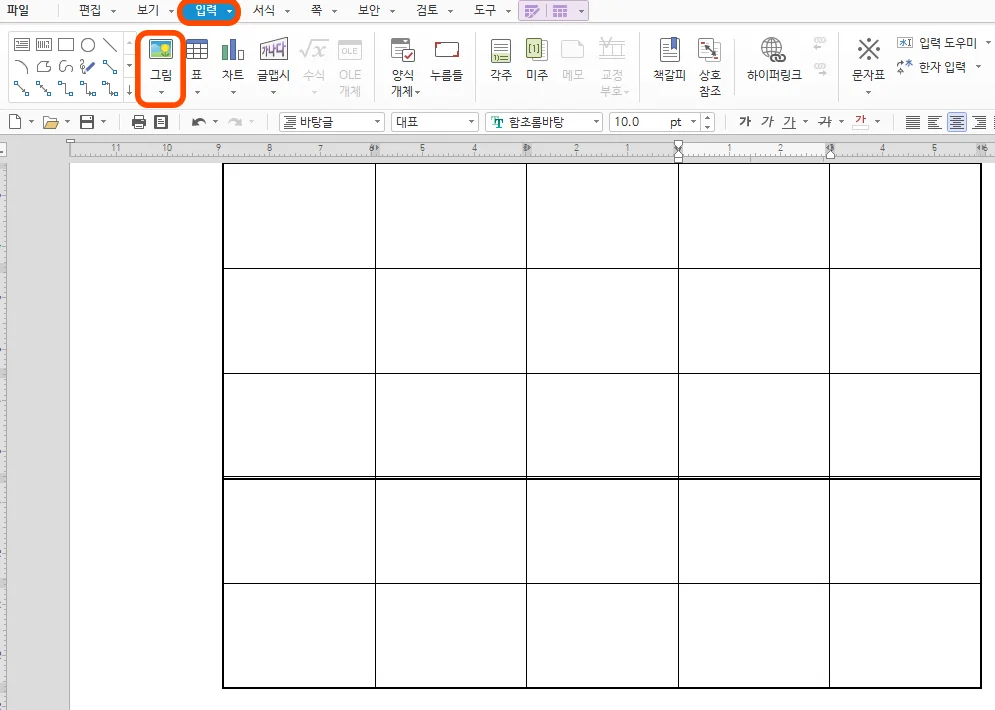The image size is (995, 710).
Task: Open the 보안 menu
Action: (369, 10)
